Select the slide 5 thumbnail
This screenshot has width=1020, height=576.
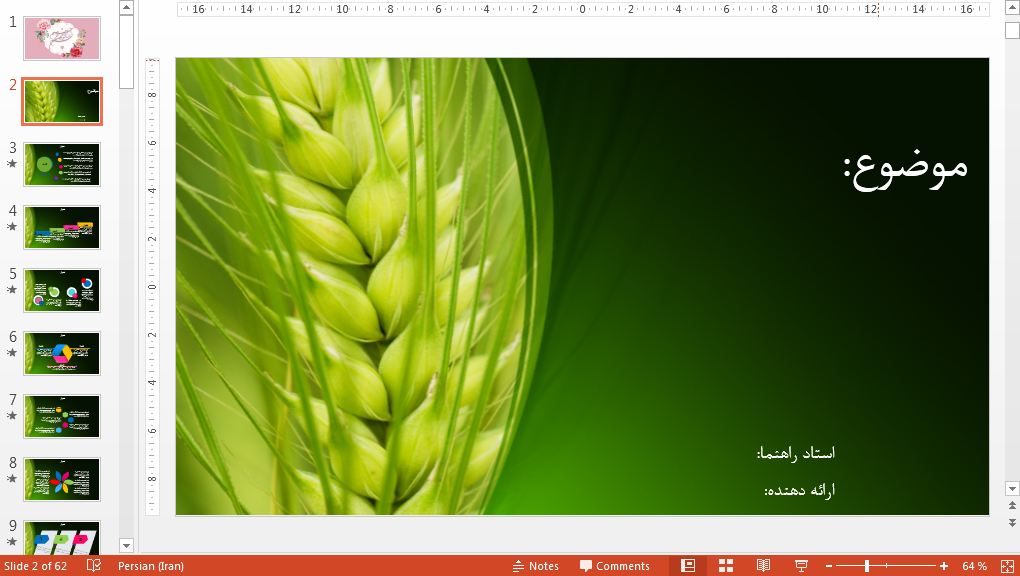61,290
